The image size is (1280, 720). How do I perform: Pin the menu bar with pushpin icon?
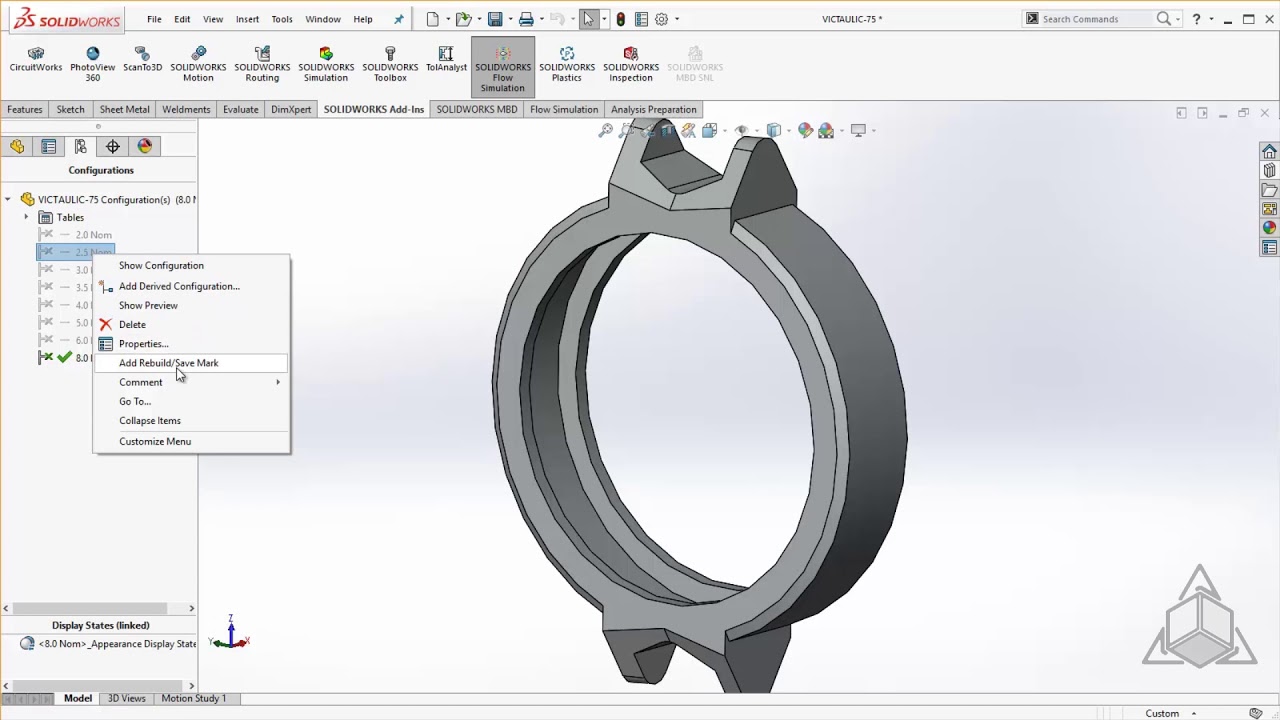tap(399, 19)
